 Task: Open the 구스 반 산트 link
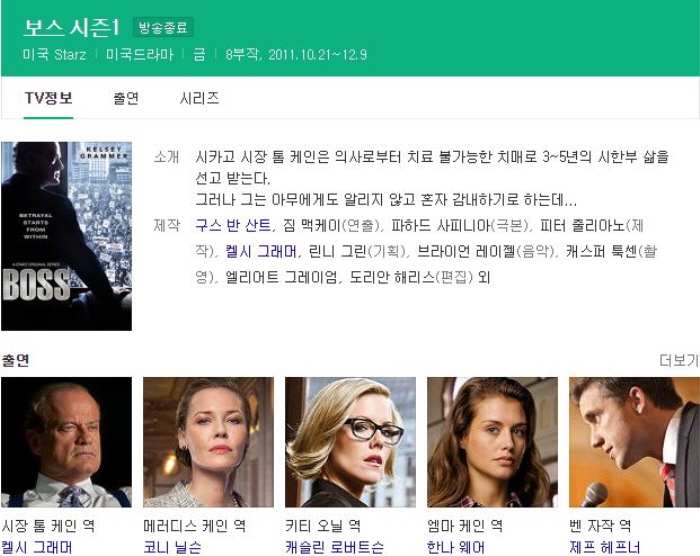233,226
